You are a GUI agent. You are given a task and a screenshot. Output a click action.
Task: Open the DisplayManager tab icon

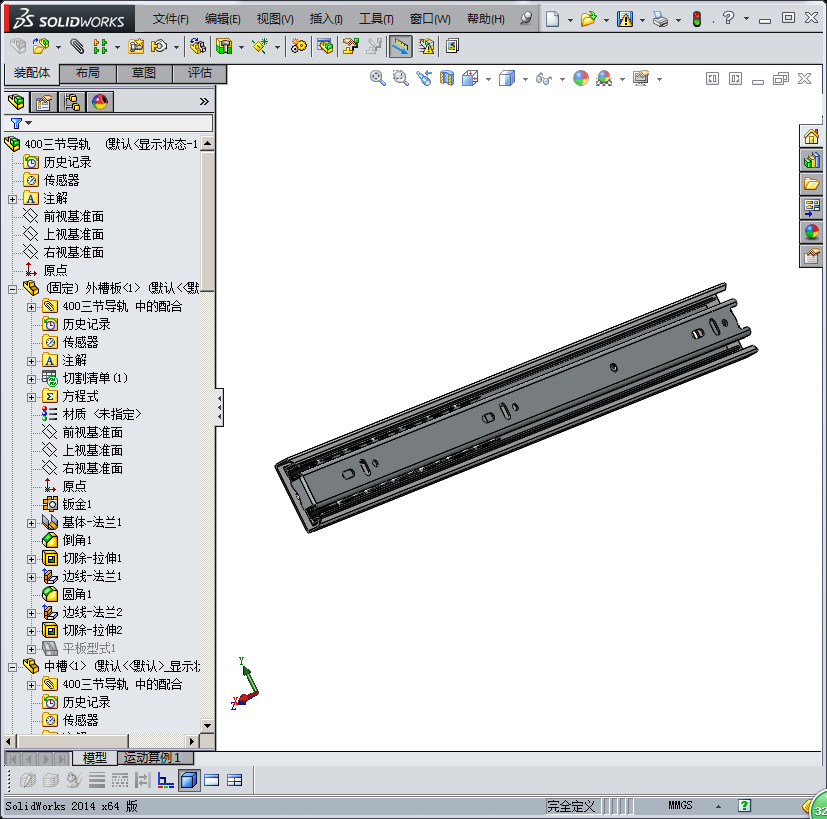pyautogui.click(x=100, y=101)
